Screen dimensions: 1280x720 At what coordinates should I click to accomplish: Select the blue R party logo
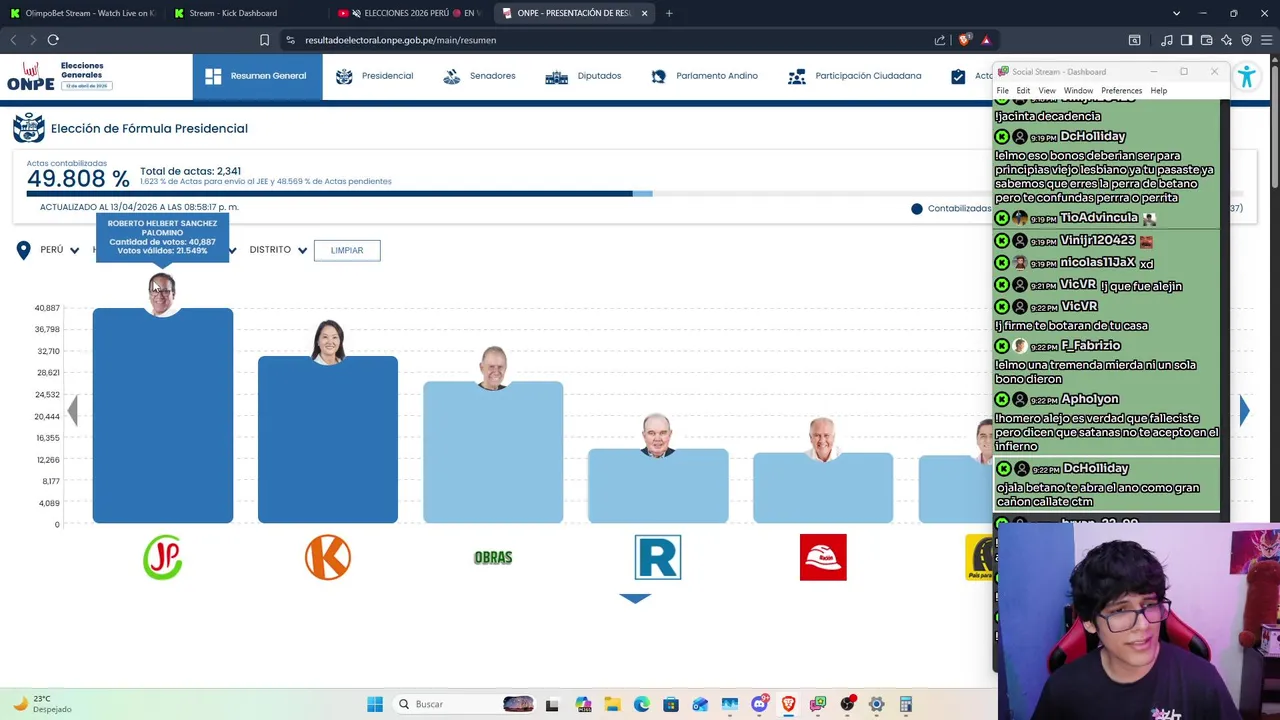(658, 557)
